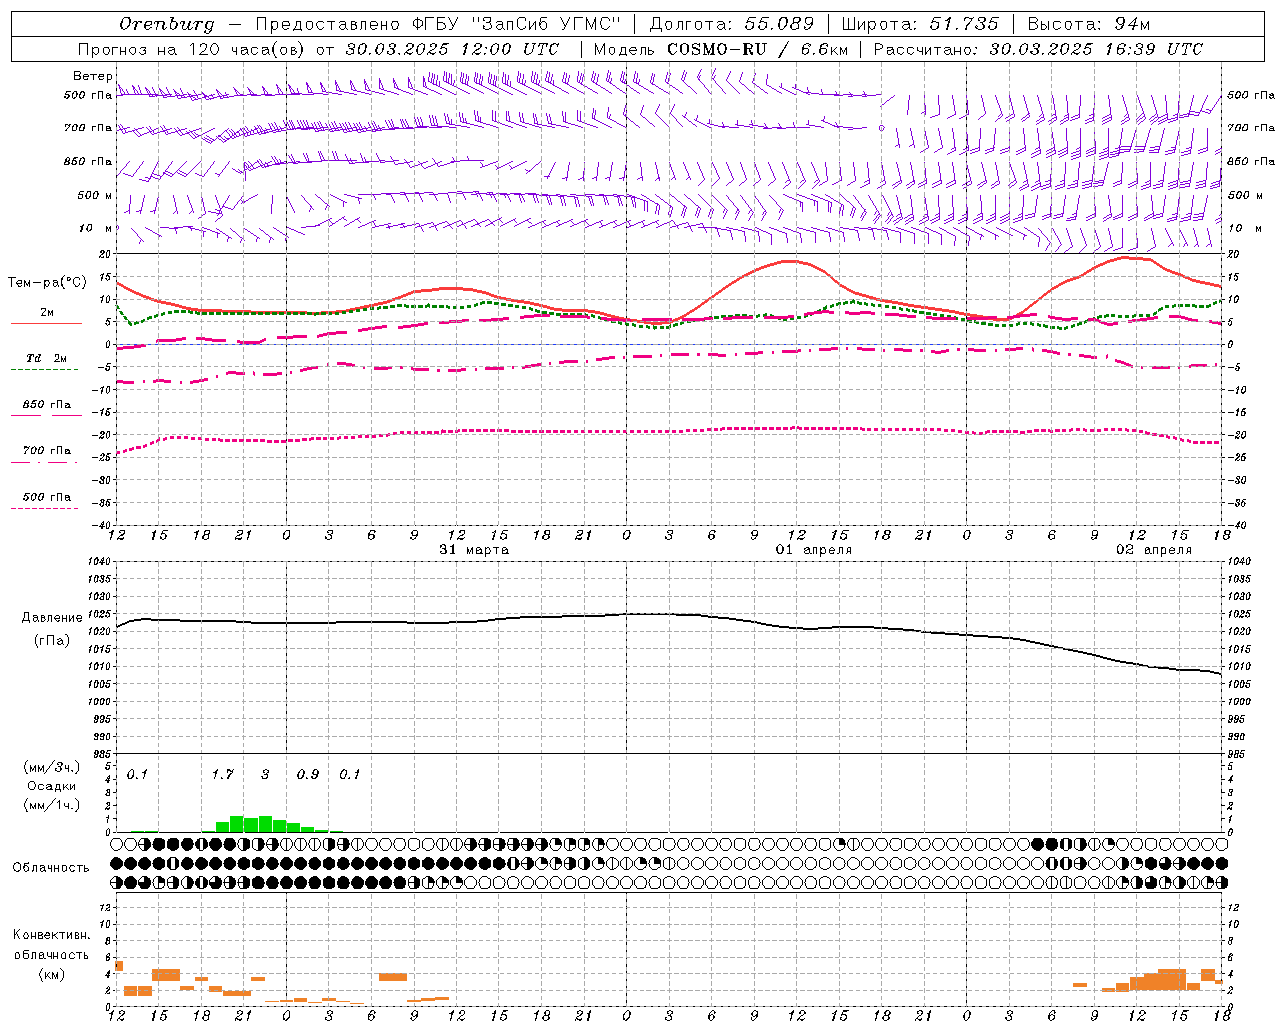Click the "01 апреля" date label
The image size is (1280, 1024).
(x=814, y=550)
